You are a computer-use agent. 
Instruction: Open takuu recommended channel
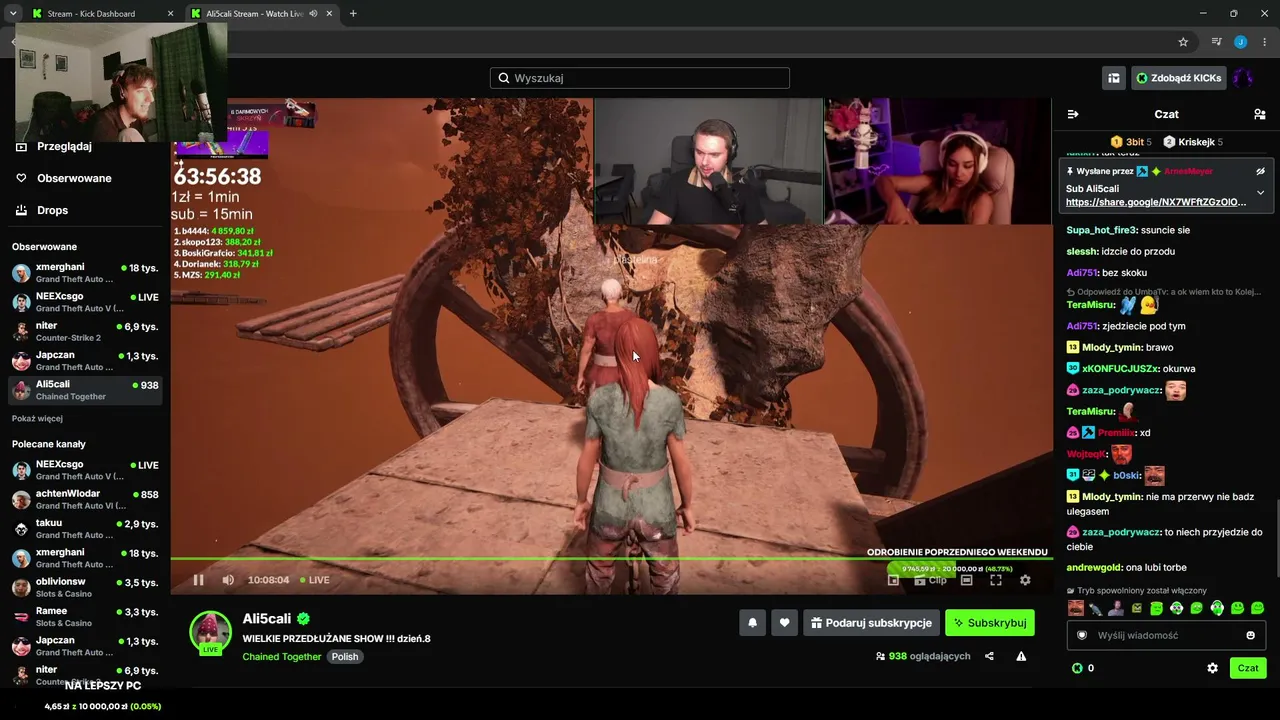click(85, 528)
